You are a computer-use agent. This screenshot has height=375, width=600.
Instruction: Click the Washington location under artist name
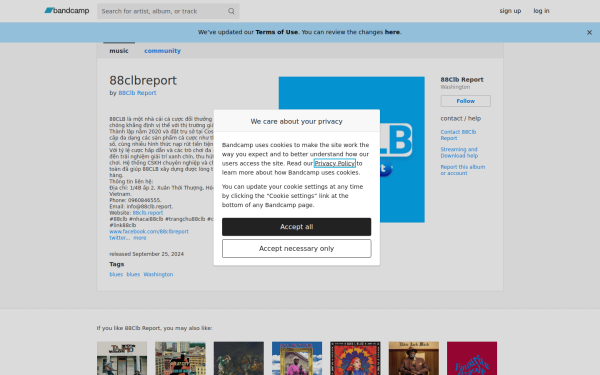(x=455, y=87)
